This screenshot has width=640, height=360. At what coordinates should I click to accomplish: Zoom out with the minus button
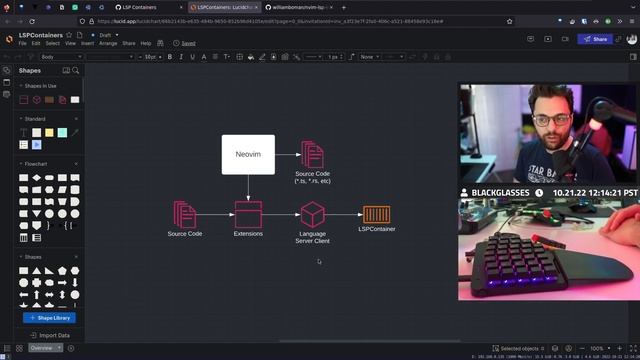(582, 349)
